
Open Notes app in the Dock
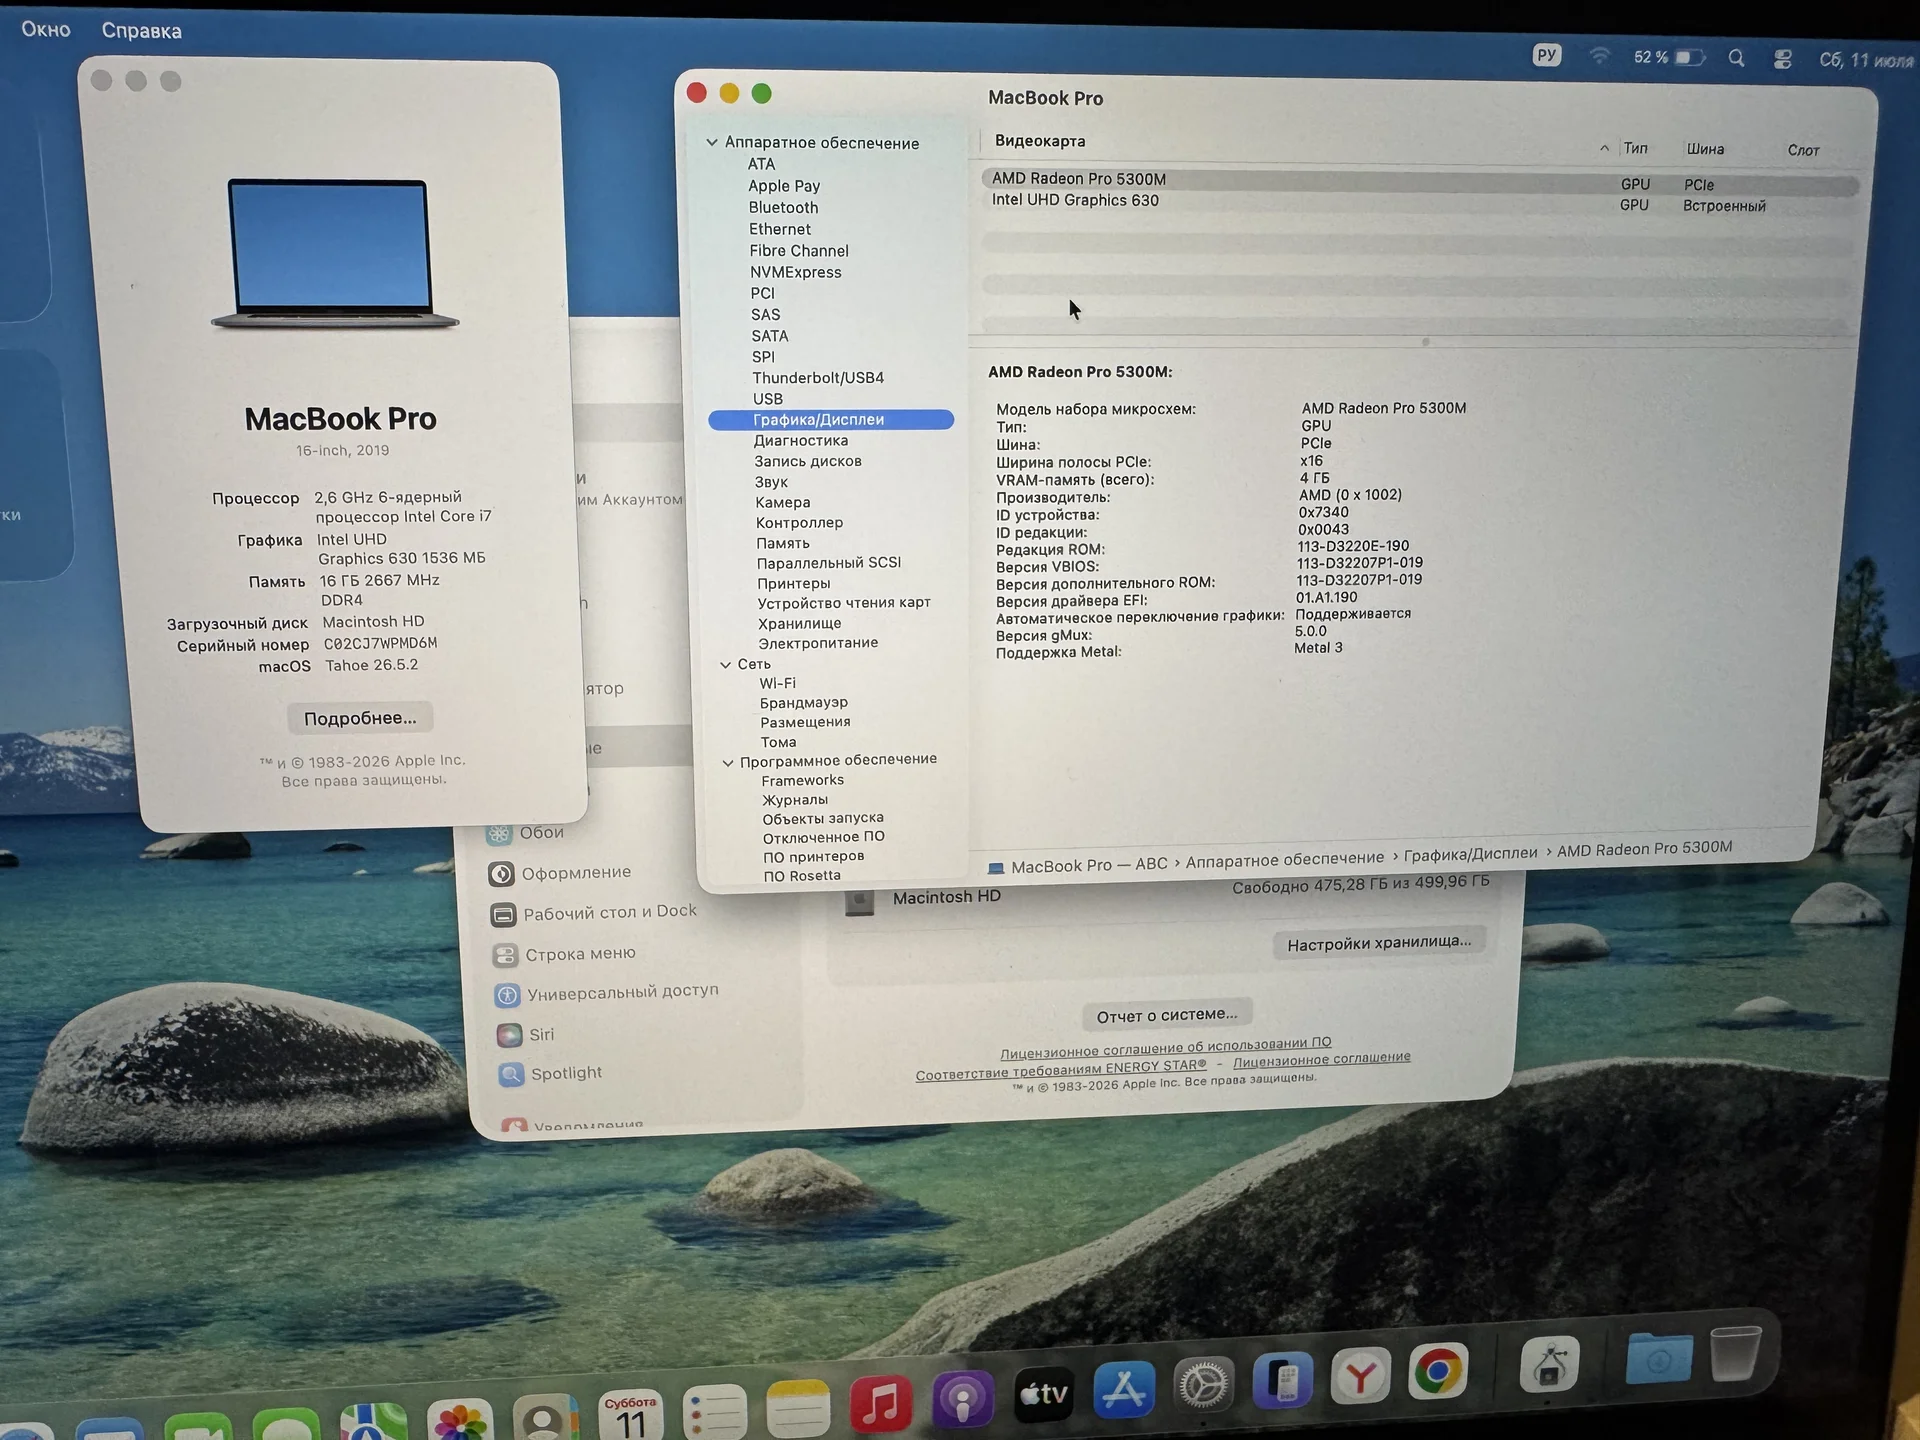(798, 1408)
